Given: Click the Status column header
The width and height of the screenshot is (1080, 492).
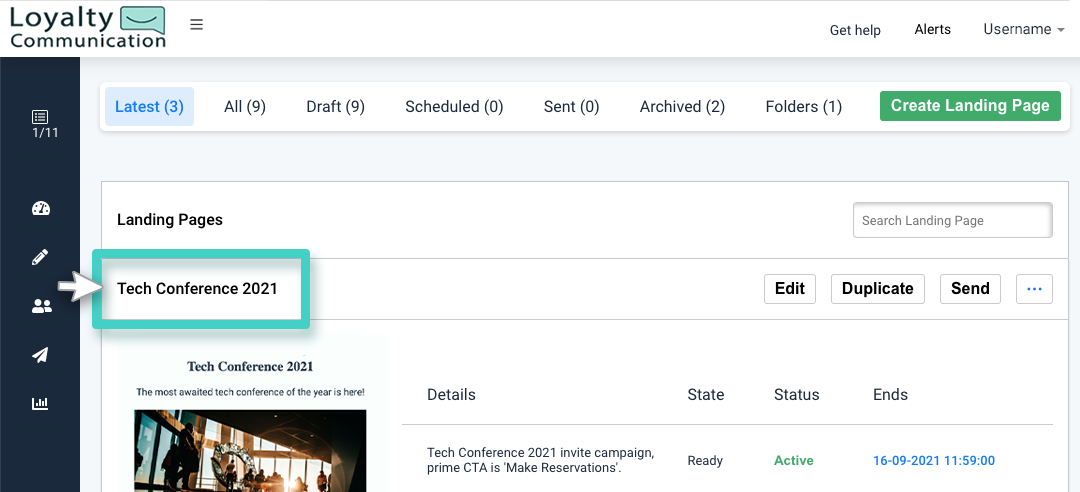Looking at the screenshot, I should (x=796, y=395).
